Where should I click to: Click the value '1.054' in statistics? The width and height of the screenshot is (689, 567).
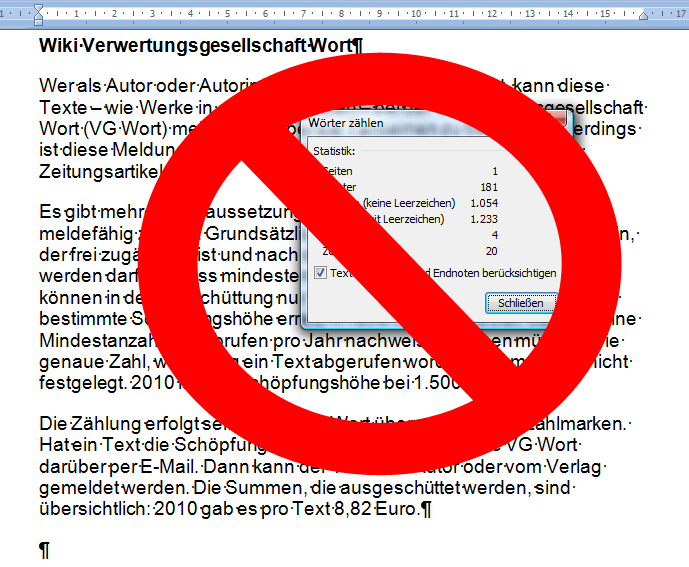(484, 203)
